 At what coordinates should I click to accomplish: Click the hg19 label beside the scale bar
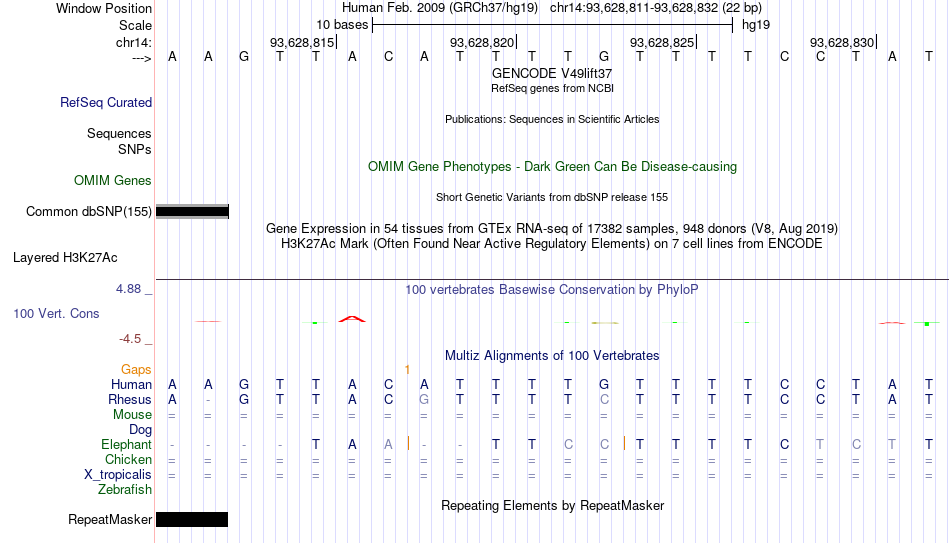(756, 25)
